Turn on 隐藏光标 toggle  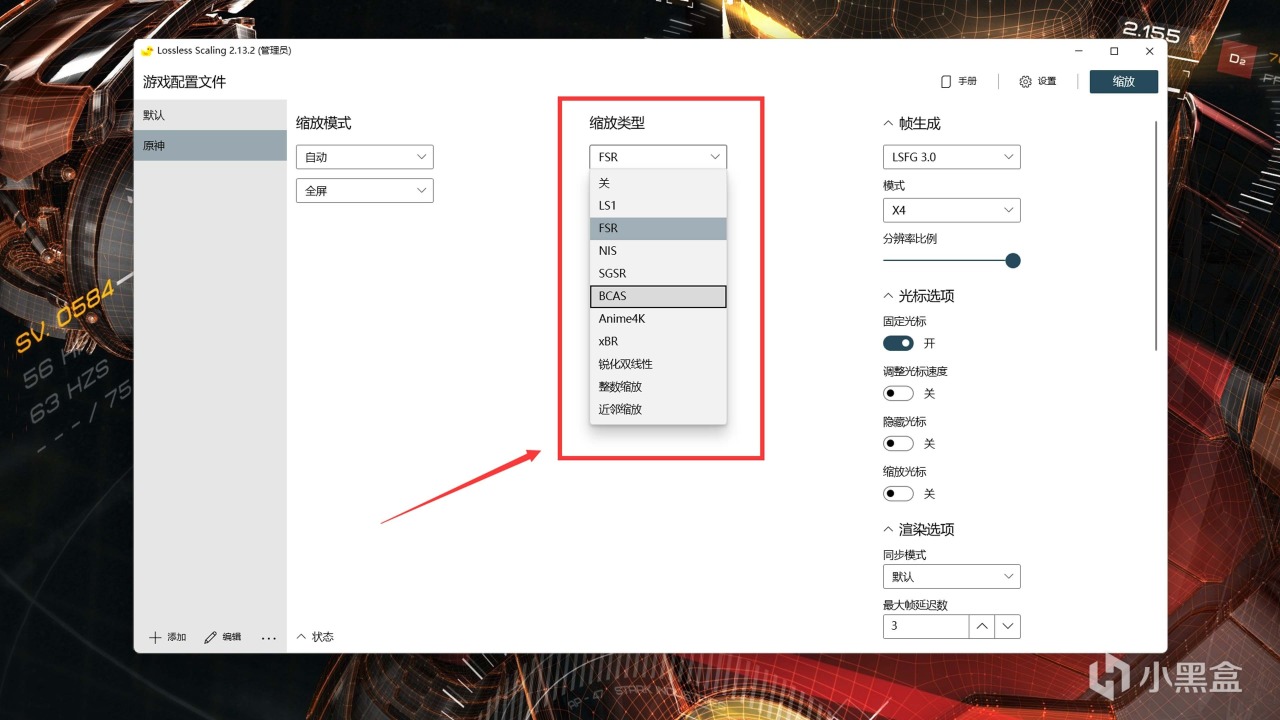click(898, 443)
